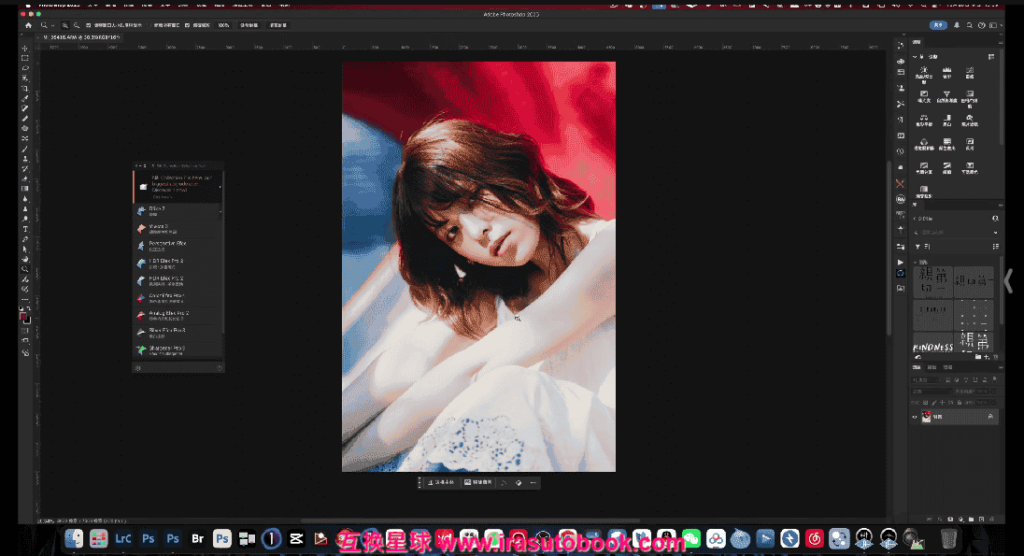Open Nik Collection settings gear
The width and height of the screenshot is (1024, 556).
[x=138, y=368]
